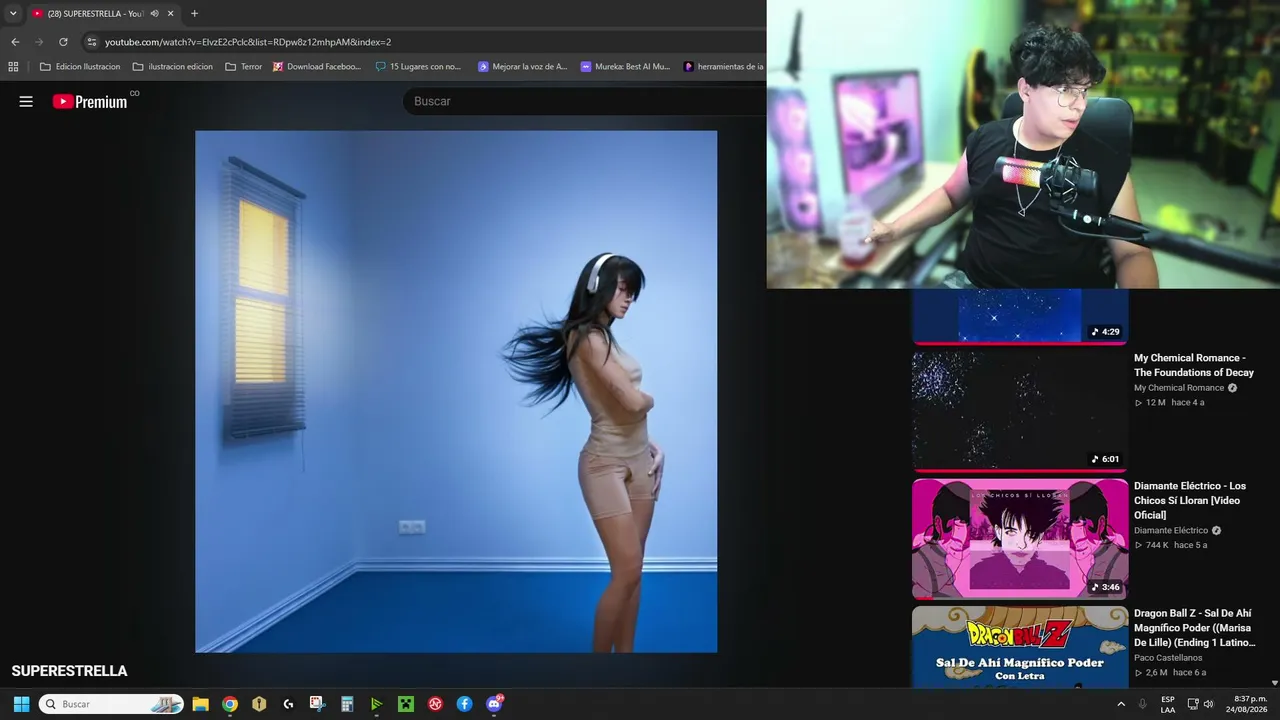1280x720 pixels.
Task: Click '2,6 M hace 6 a' view count text
Action: pyautogui.click(x=1170, y=672)
